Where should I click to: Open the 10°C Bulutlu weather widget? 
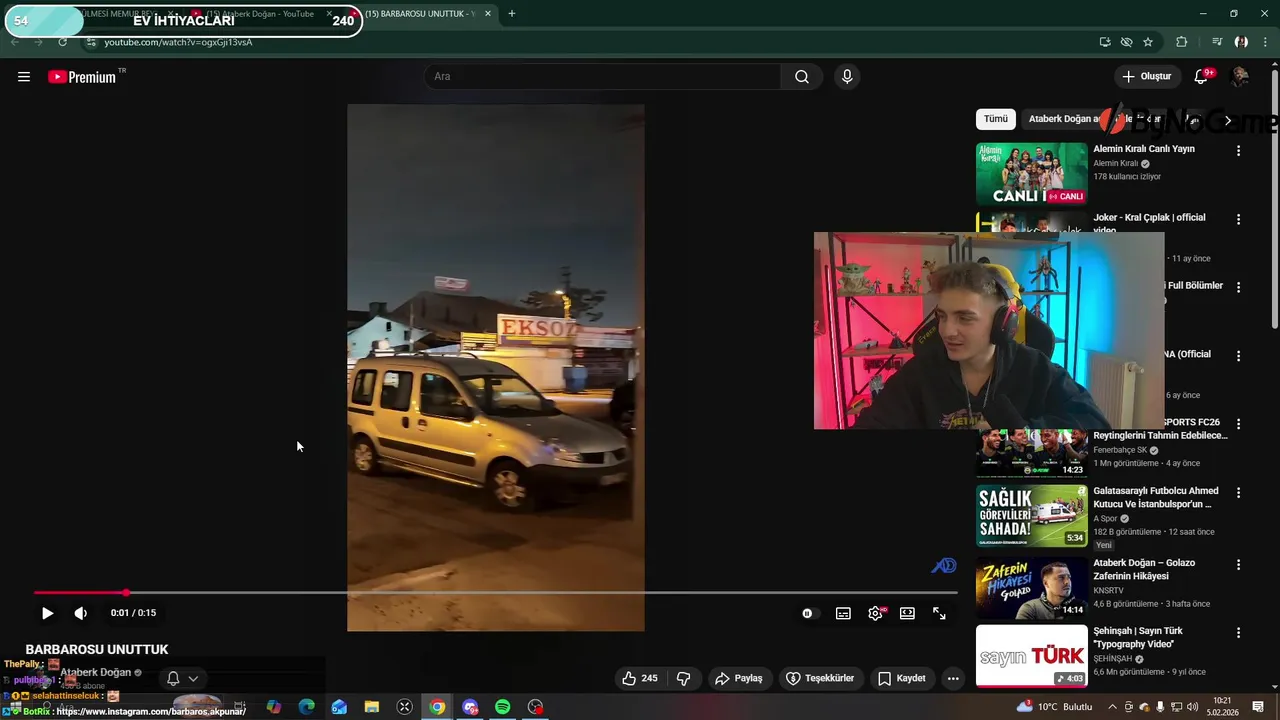[x=1053, y=707]
